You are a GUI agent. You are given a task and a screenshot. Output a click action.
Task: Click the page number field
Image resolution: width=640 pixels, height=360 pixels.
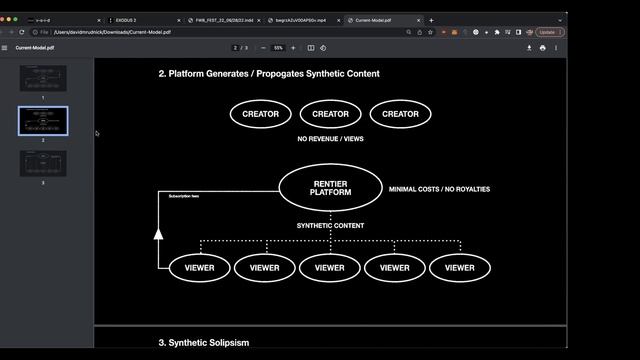tap(235, 48)
